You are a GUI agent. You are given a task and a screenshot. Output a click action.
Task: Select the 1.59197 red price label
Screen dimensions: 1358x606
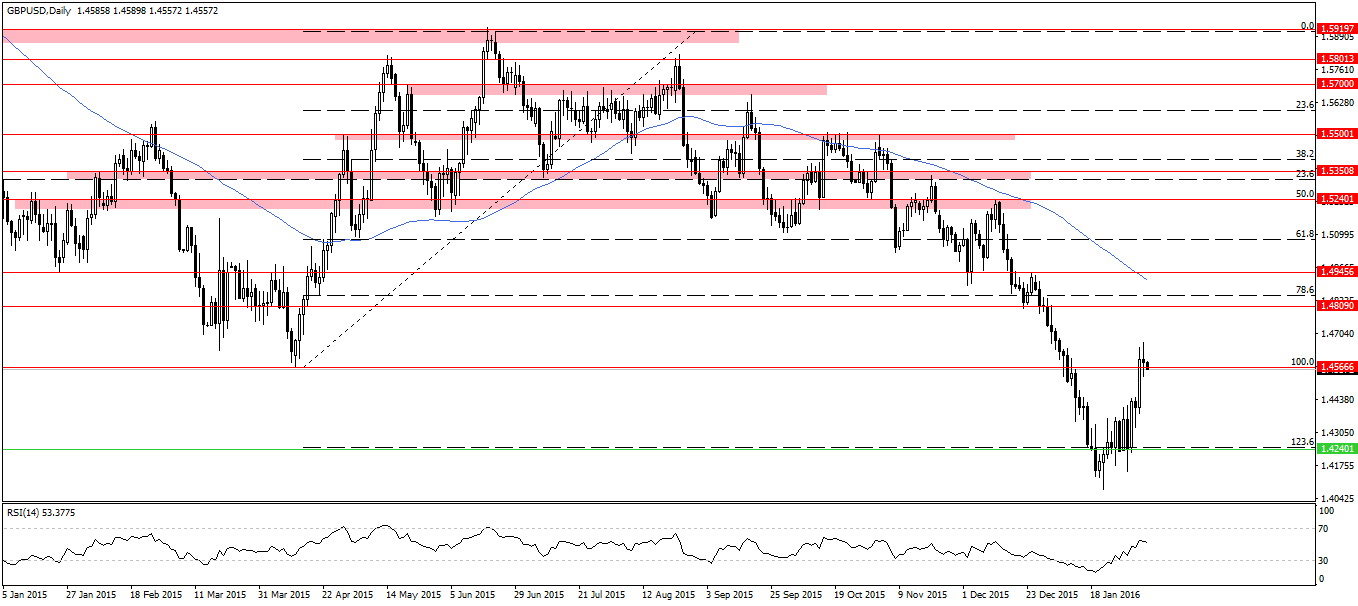tap(1337, 29)
